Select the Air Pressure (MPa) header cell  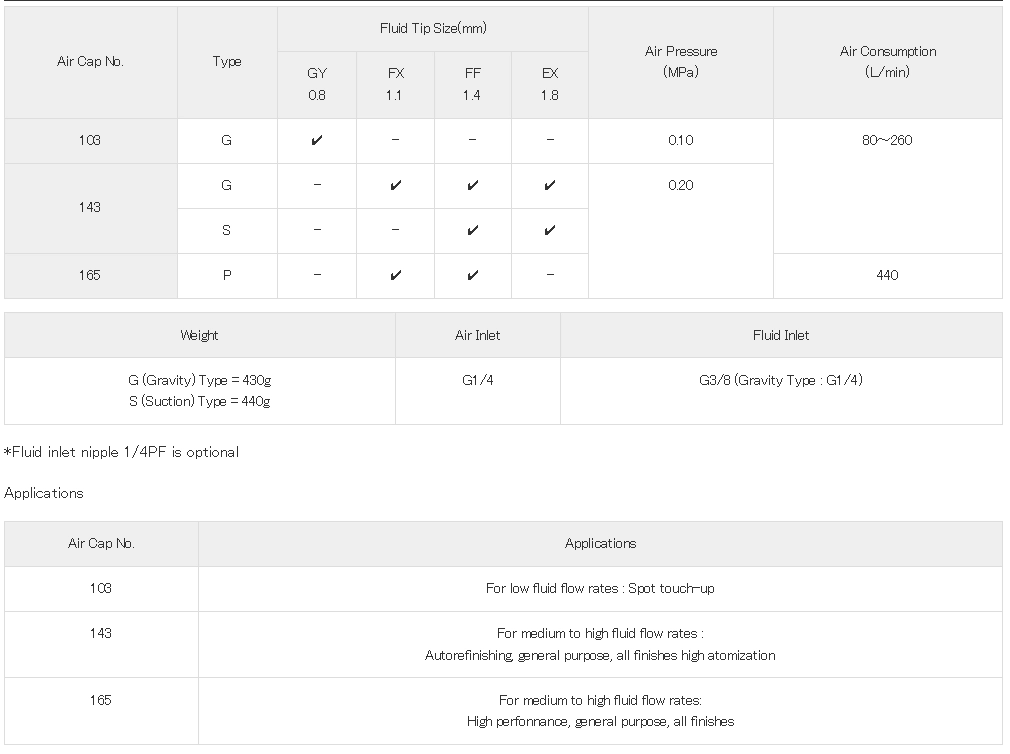681,62
